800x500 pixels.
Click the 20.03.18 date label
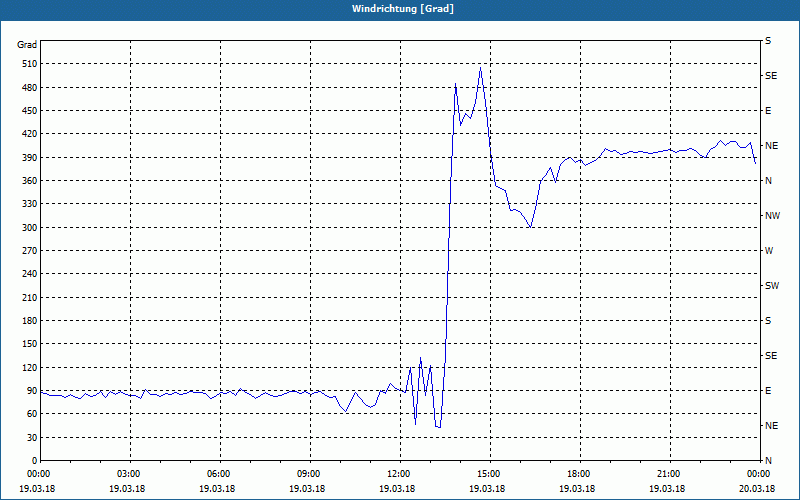click(757, 489)
